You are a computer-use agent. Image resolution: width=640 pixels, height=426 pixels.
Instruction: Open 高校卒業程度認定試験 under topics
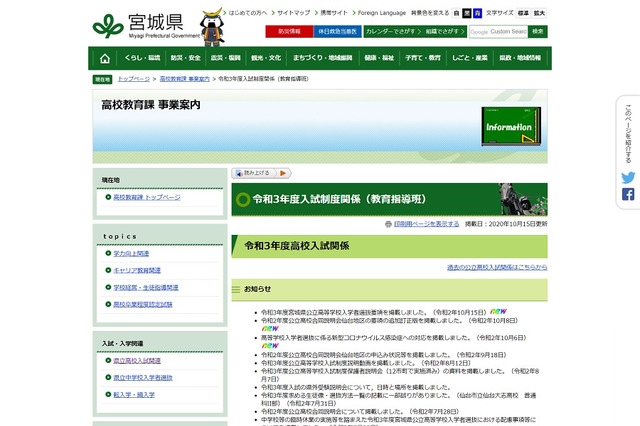143,304
